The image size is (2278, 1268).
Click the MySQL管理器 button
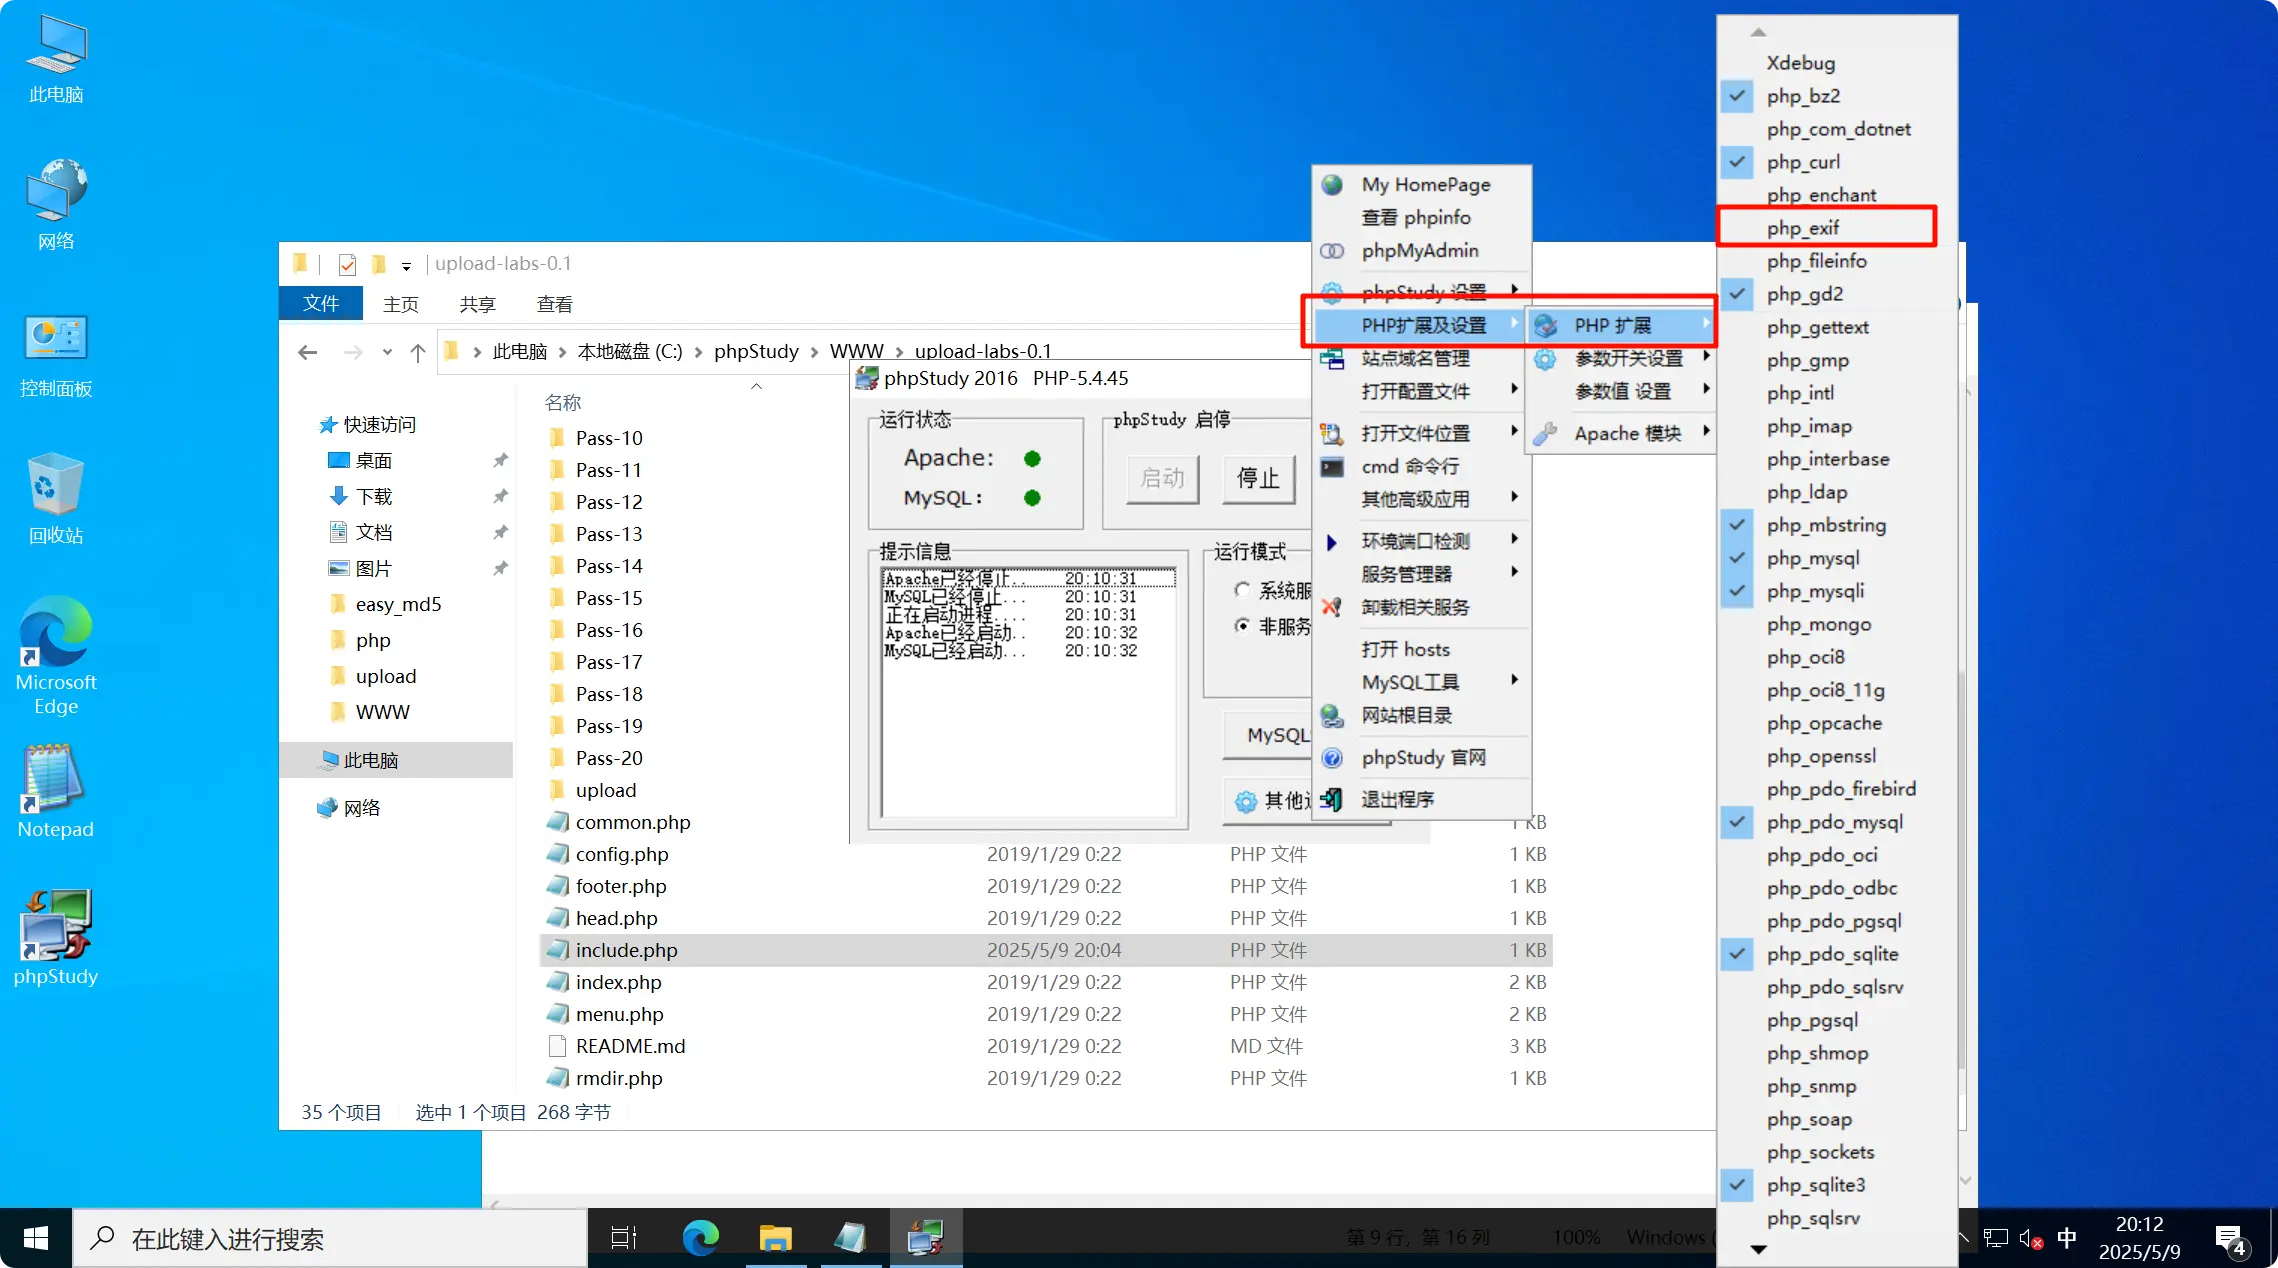point(1267,735)
